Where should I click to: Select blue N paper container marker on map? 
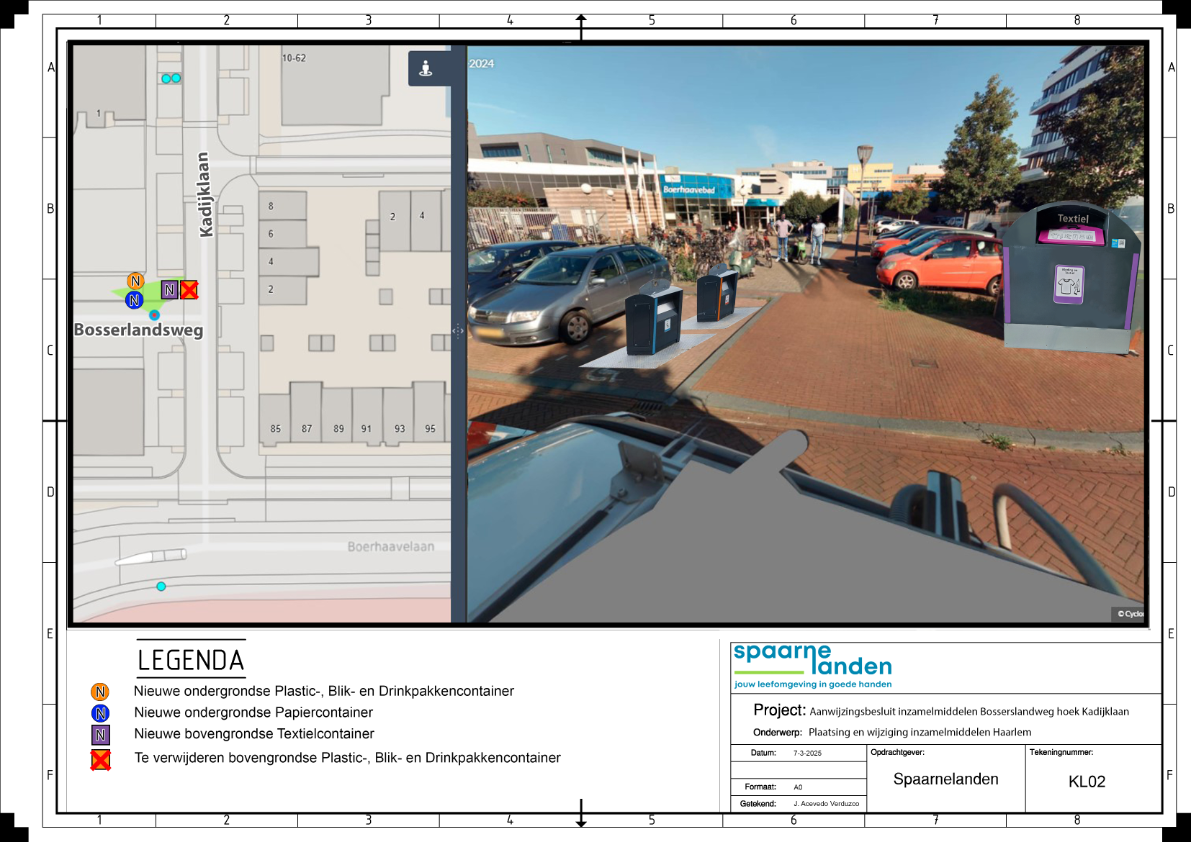[x=134, y=299]
